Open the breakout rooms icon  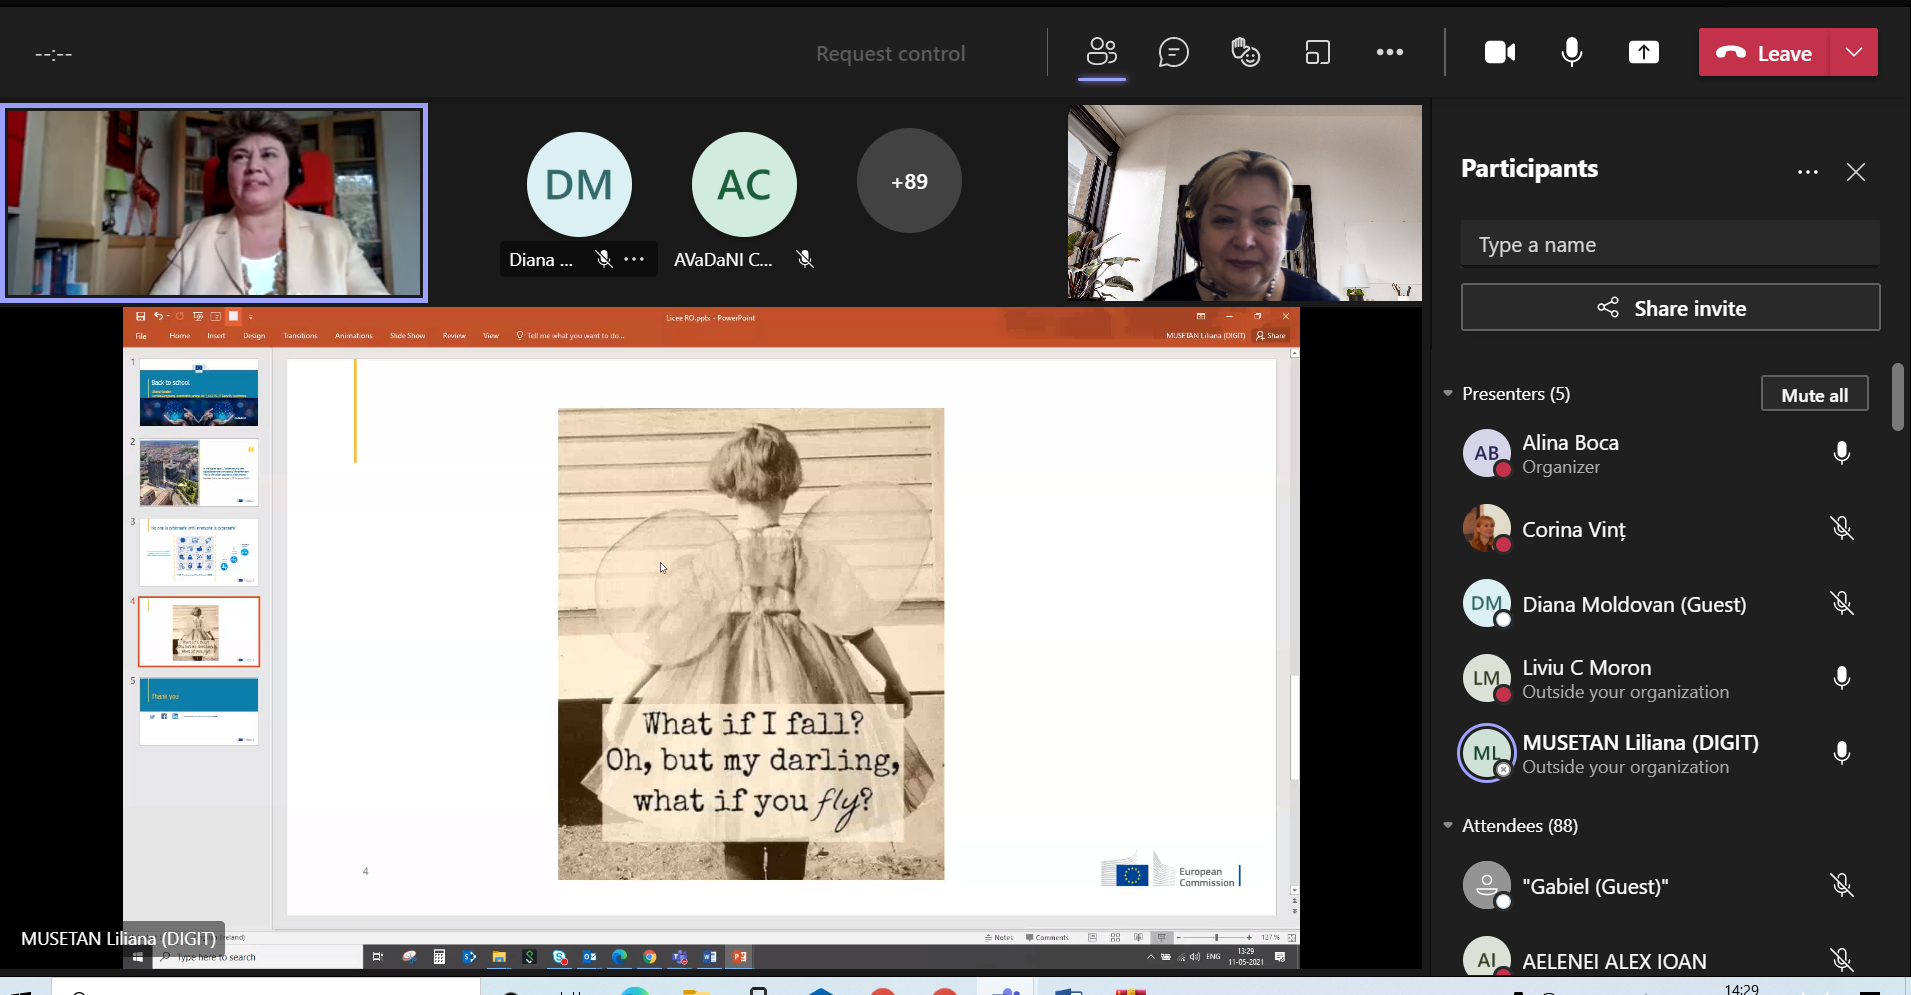coord(1317,52)
